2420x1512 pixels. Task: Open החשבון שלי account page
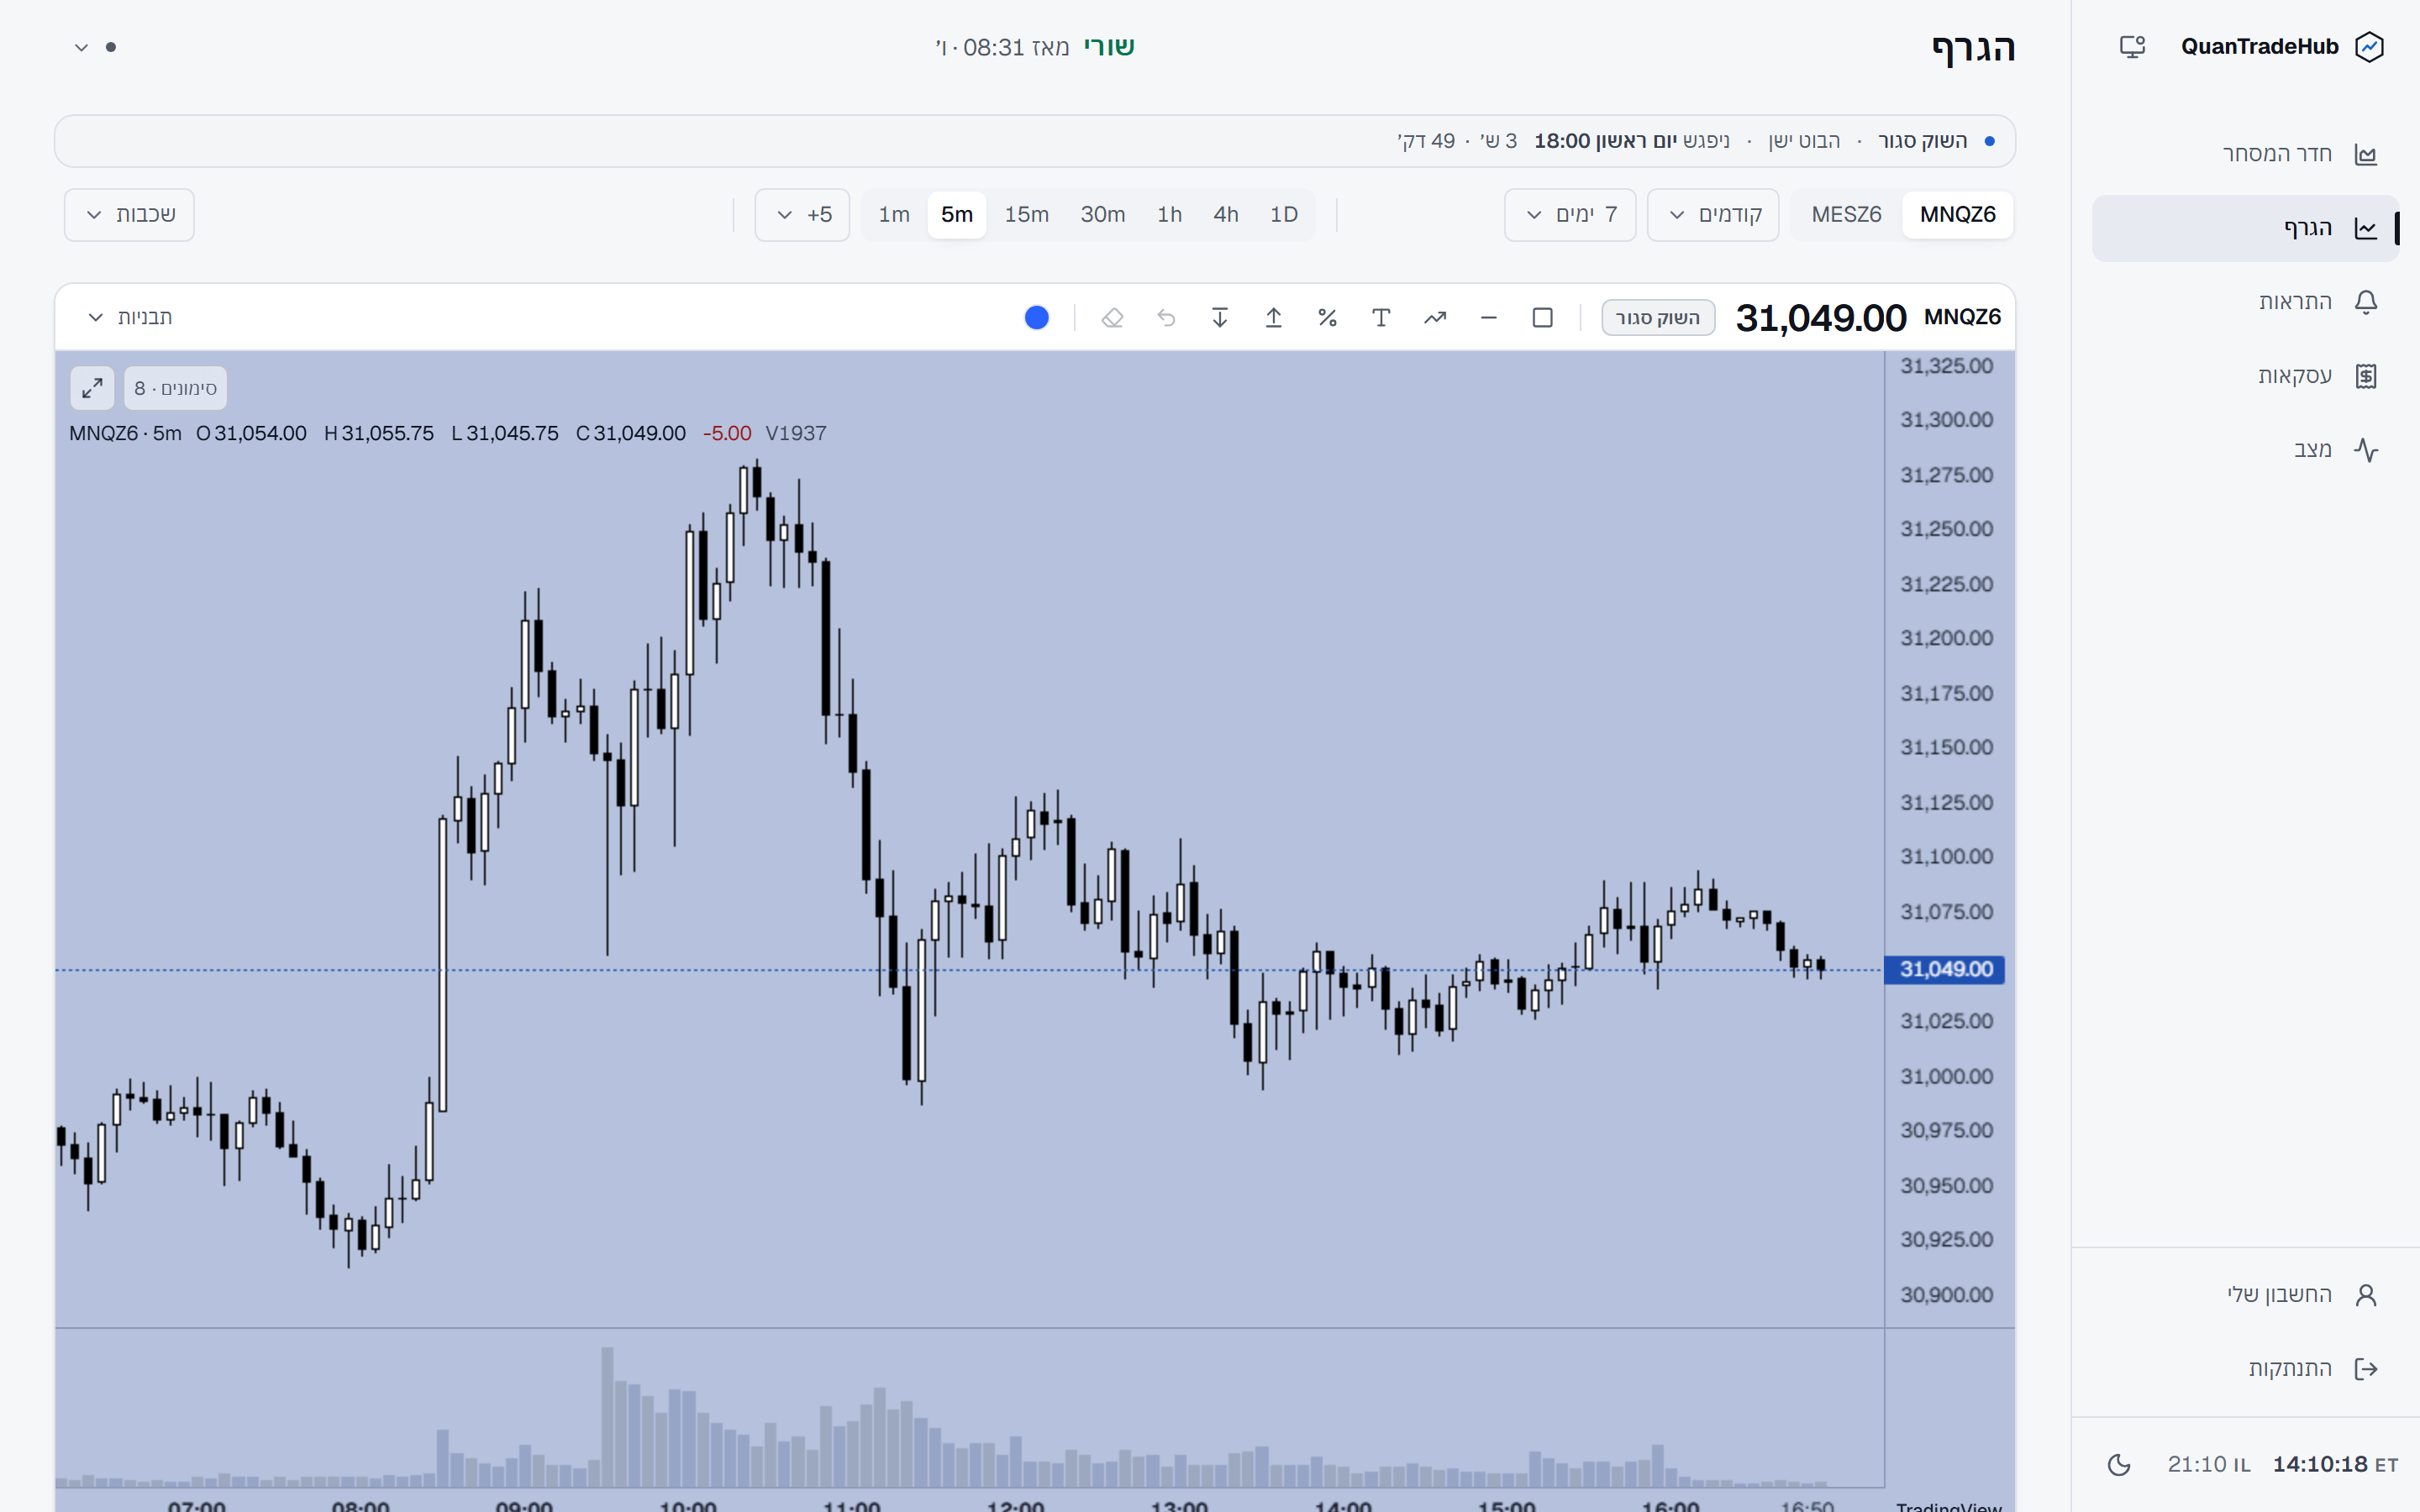pos(2245,1295)
